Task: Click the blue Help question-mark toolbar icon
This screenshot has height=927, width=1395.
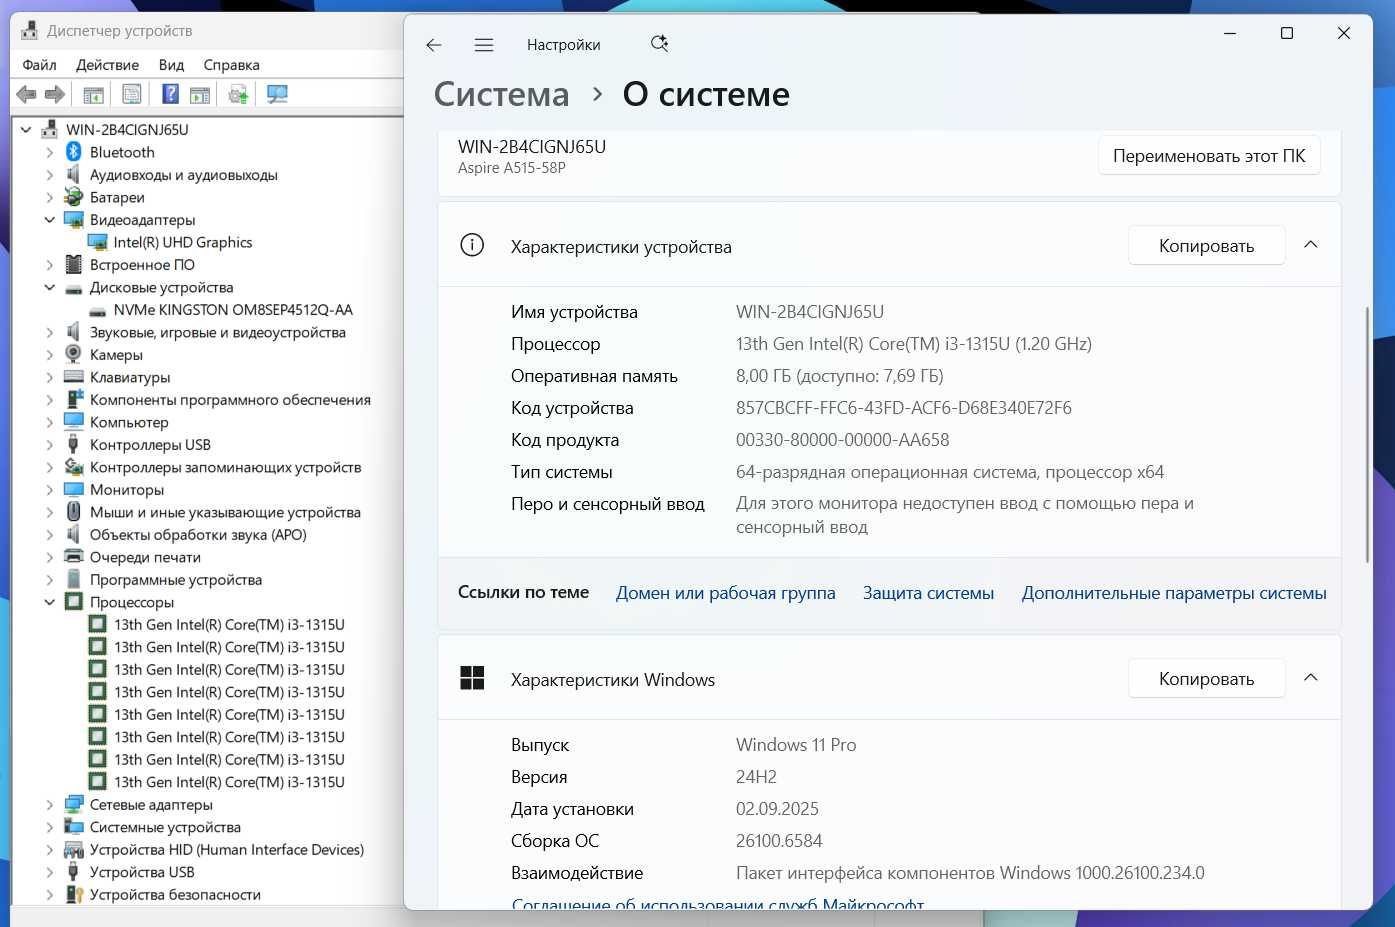Action: [171, 94]
